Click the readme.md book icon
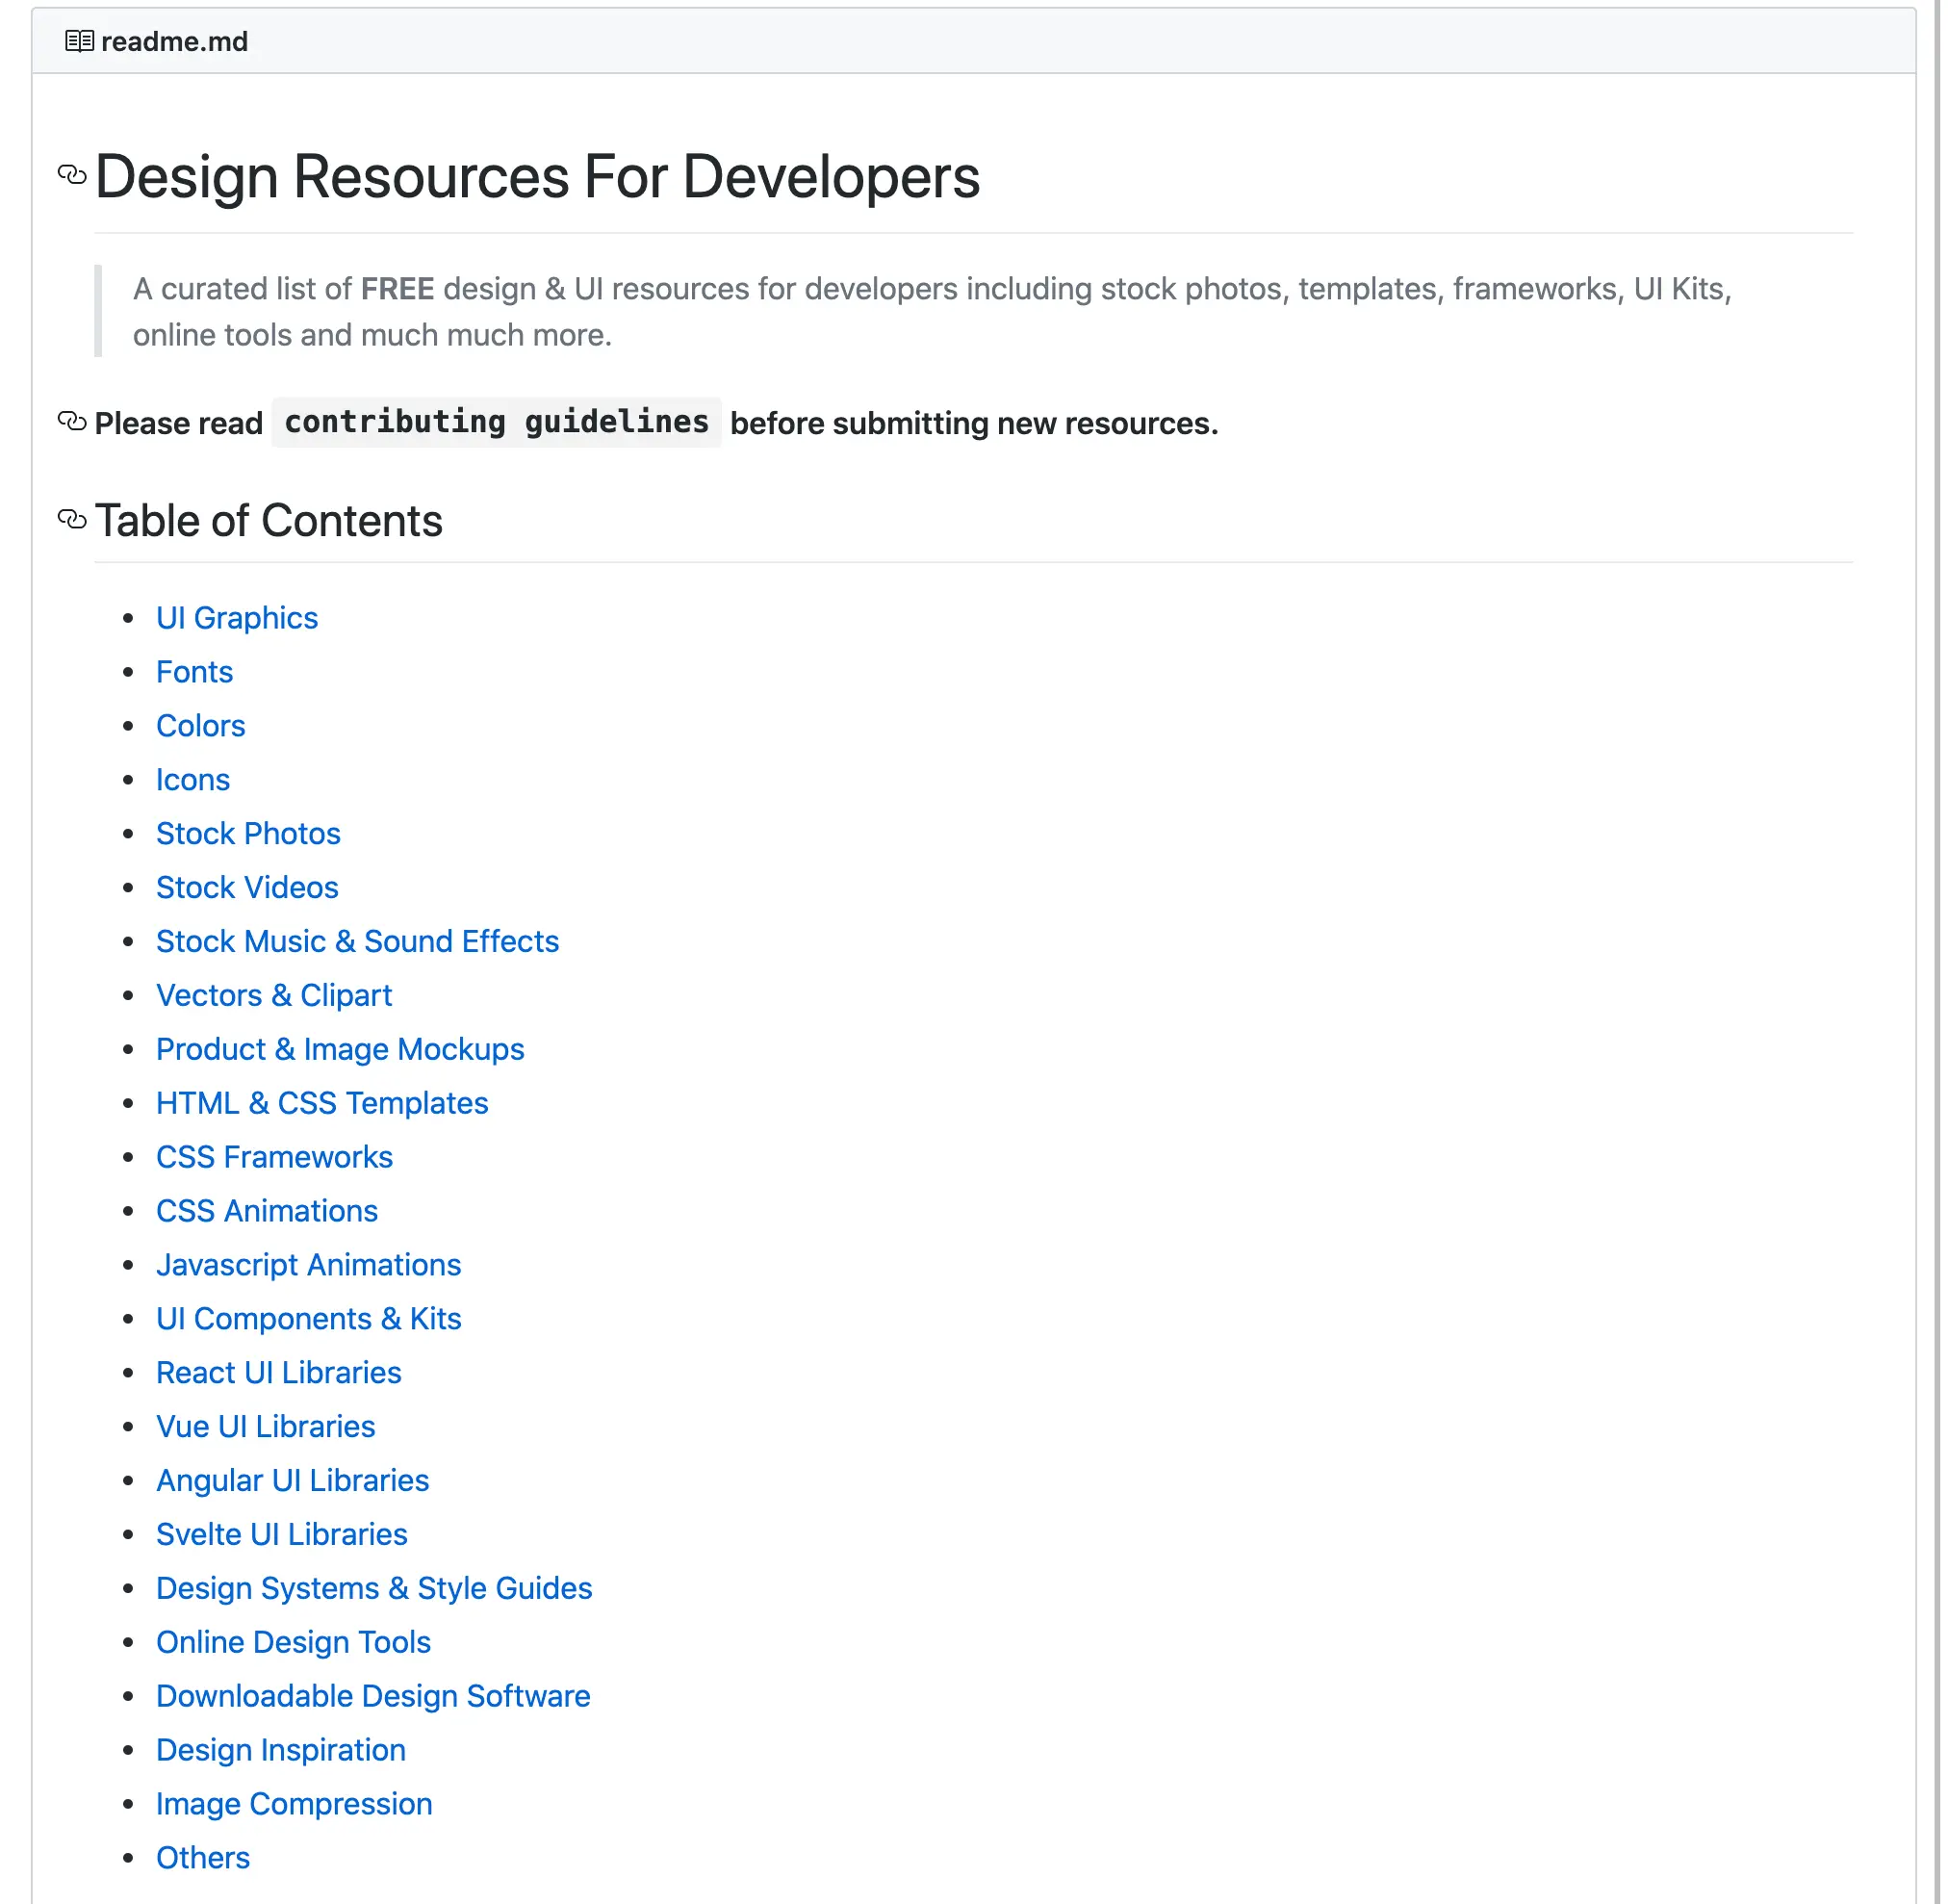 click(79, 41)
